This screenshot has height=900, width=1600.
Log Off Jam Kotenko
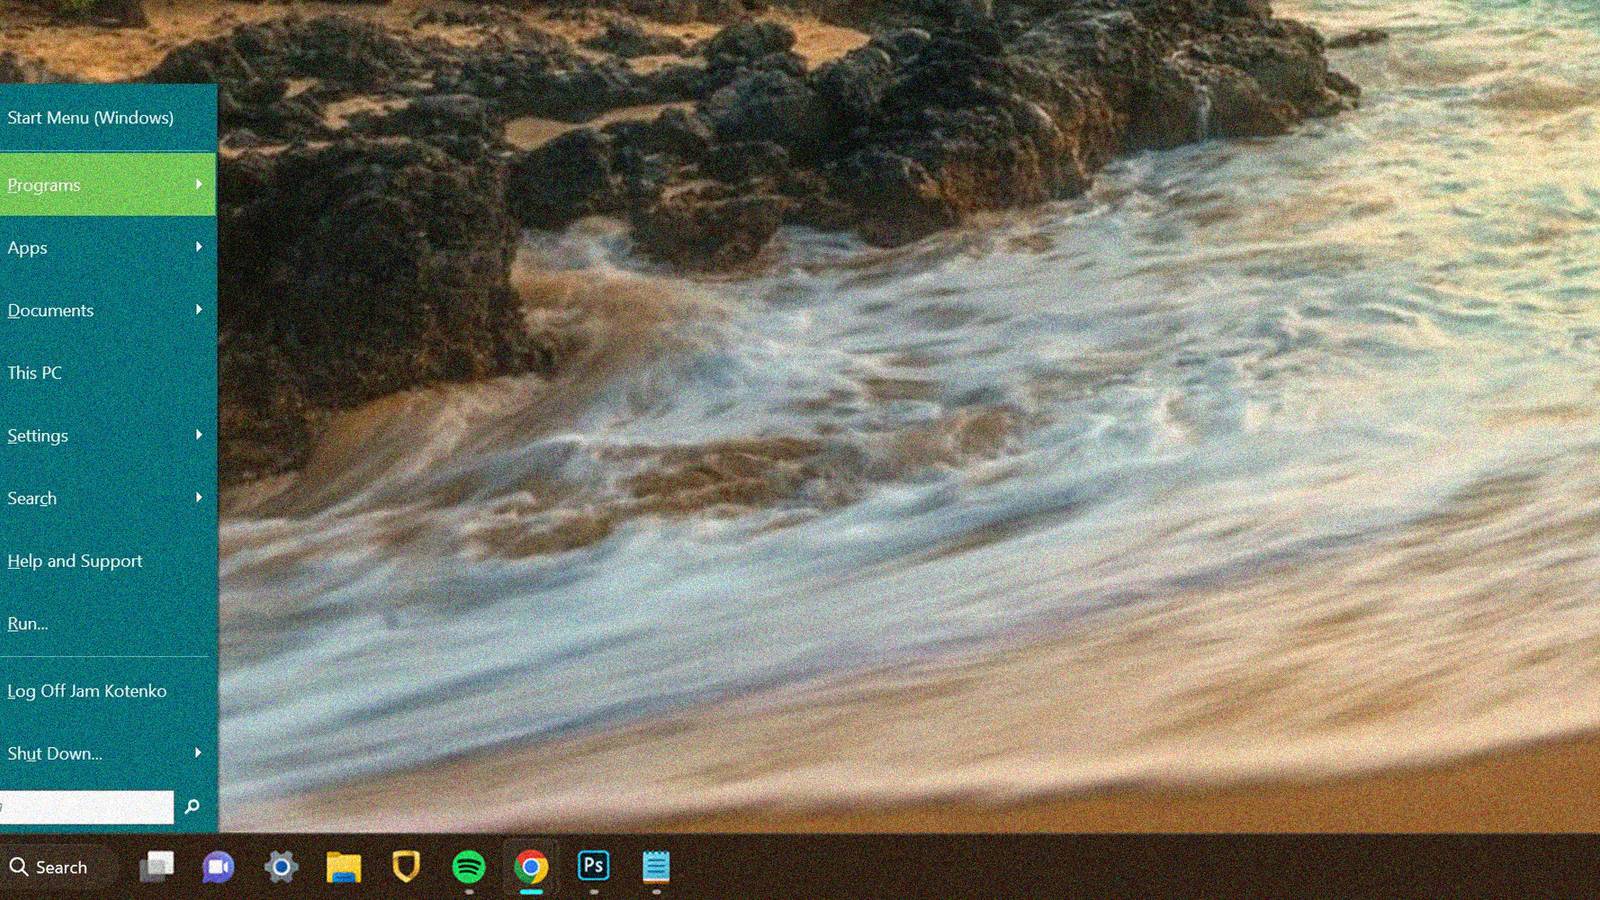pyautogui.click(x=86, y=690)
